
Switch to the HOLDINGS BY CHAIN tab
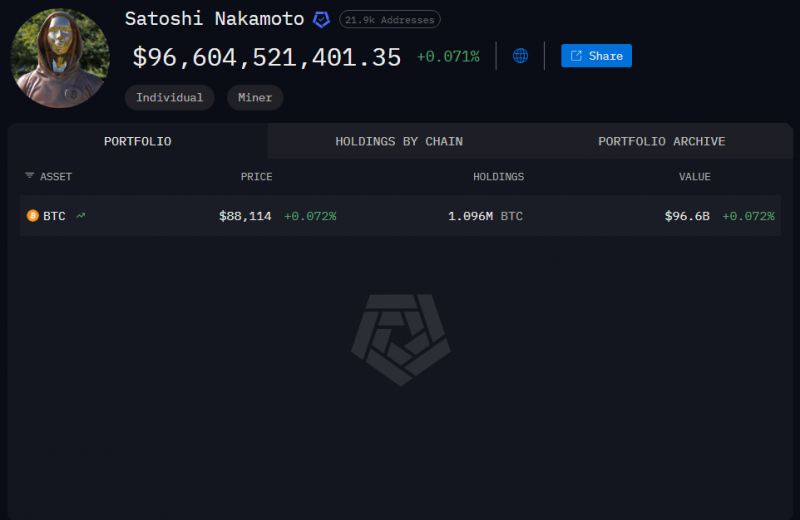pos(399,141)
